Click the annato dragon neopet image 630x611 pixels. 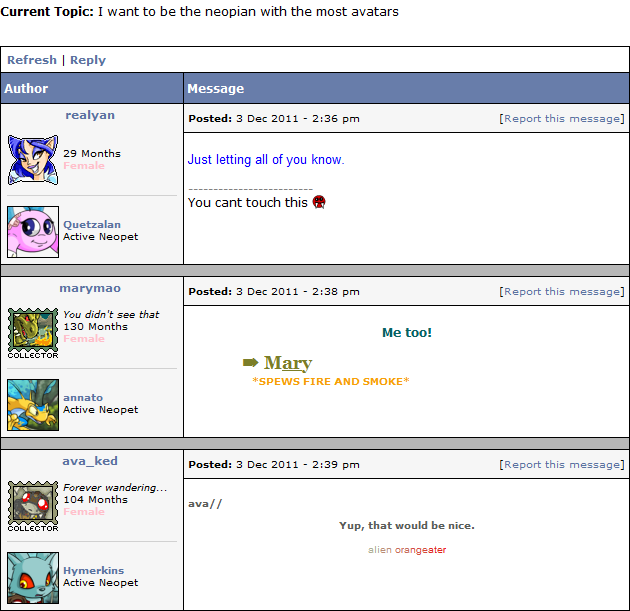[x=33, y=405]
